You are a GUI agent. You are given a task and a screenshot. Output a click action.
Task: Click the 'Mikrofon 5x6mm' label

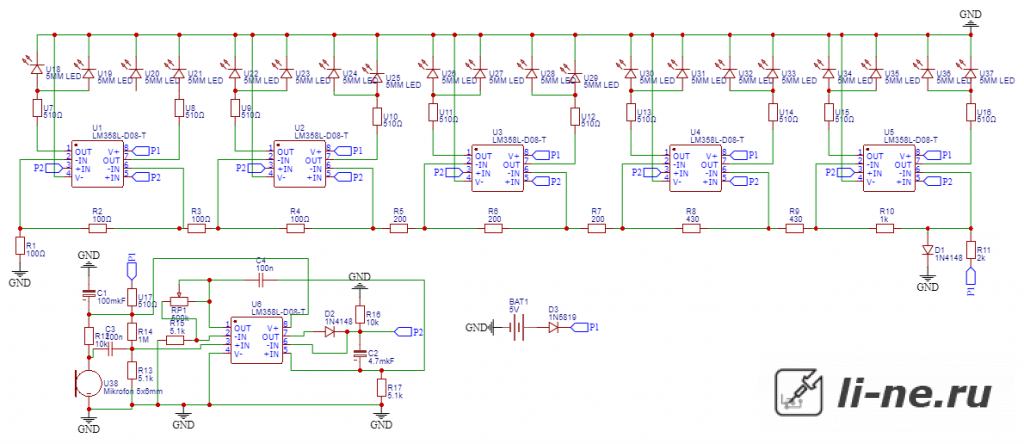click(x=133, y=391)
